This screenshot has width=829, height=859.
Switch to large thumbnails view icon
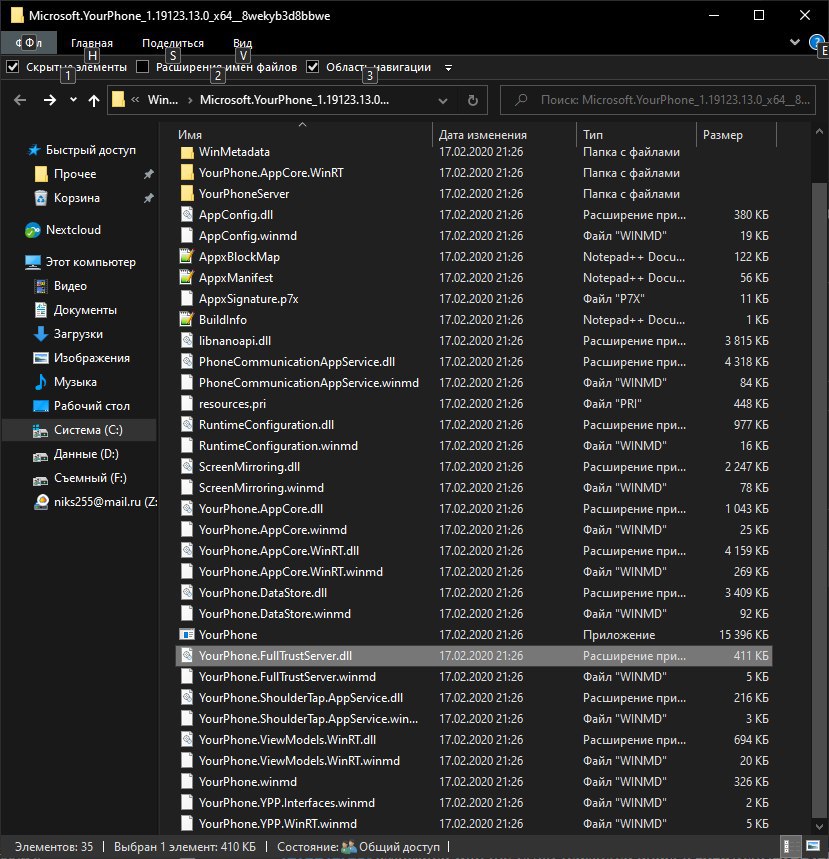click(813, 846)
